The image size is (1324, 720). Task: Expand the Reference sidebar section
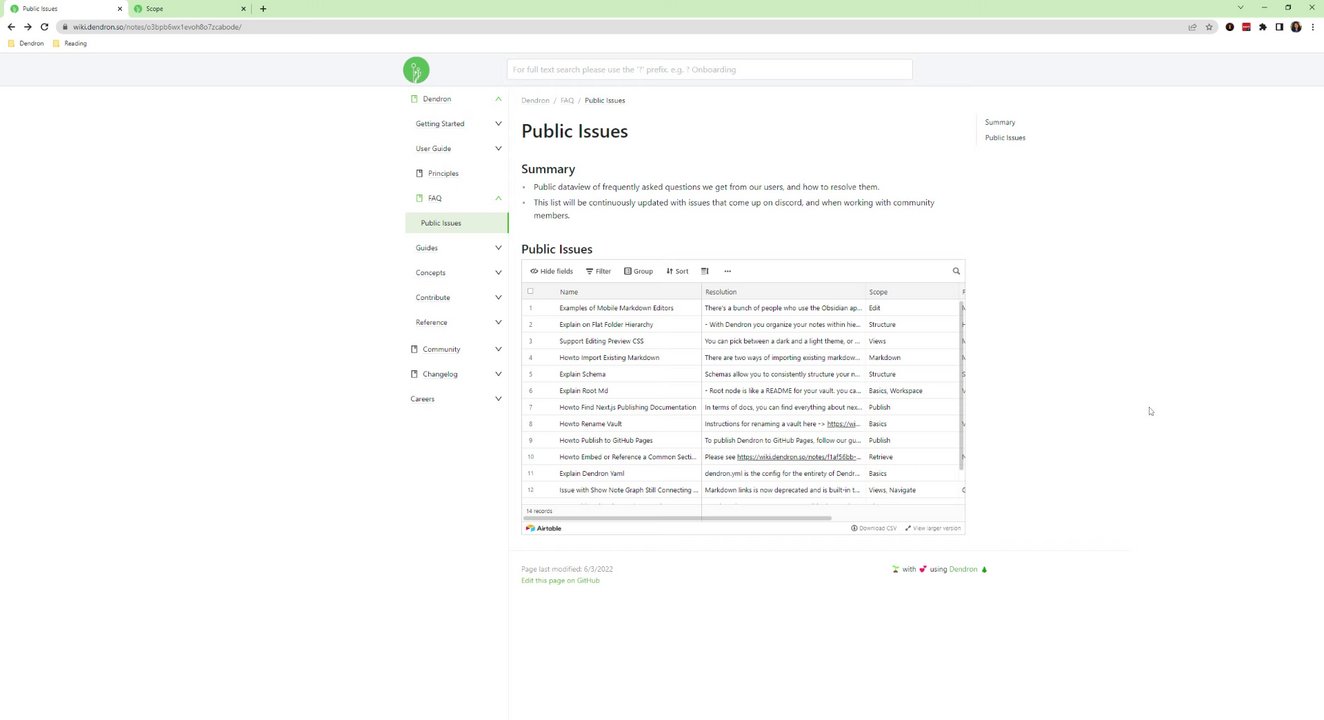coord(498,323)
